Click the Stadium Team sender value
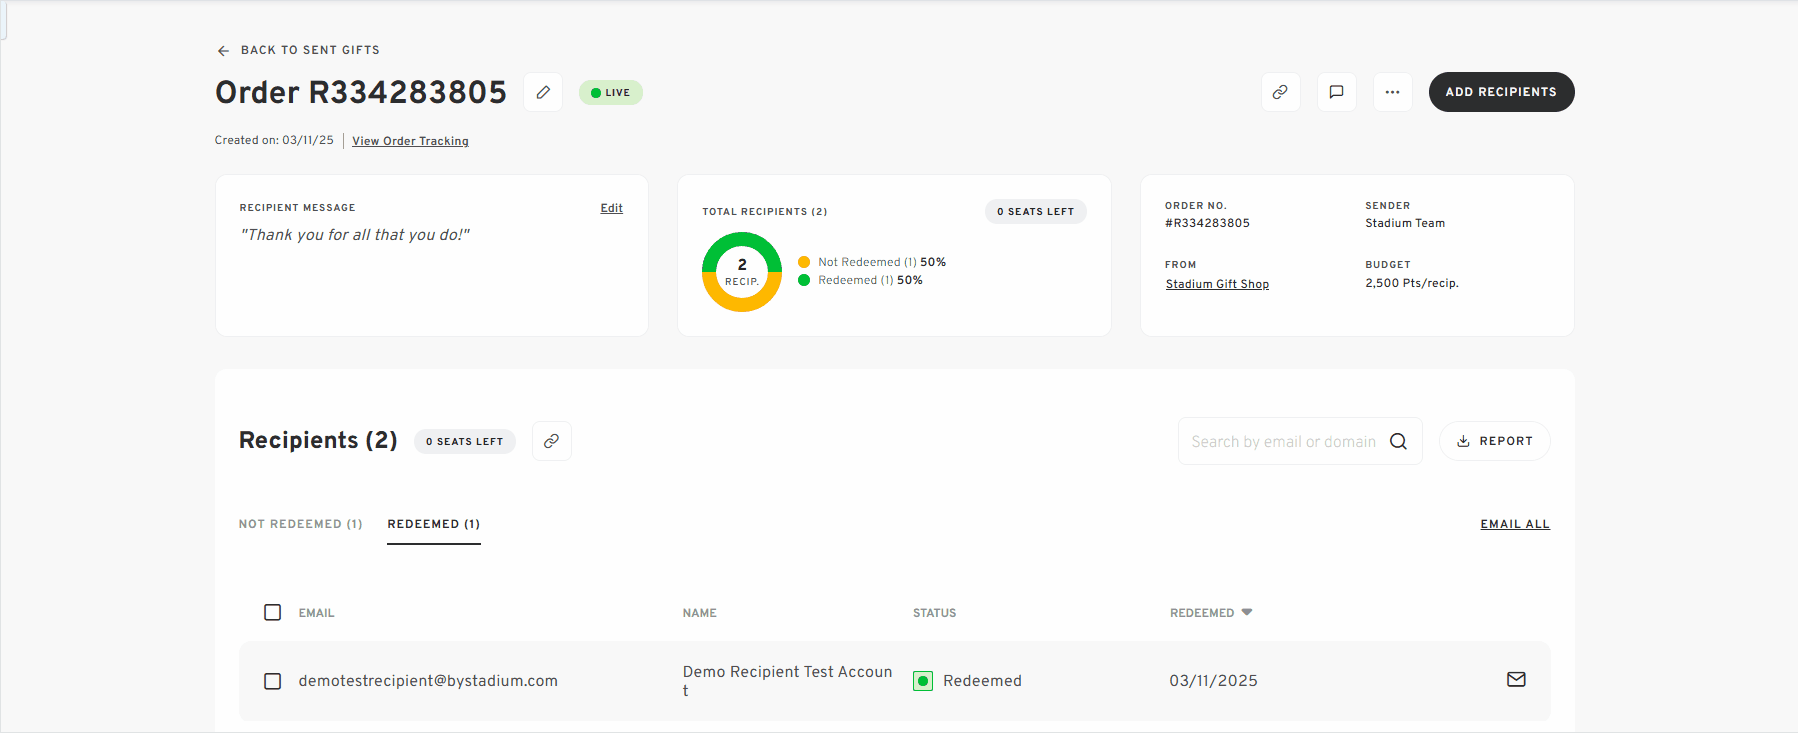Screen dimensions: 1798x733 (1405, 223)
